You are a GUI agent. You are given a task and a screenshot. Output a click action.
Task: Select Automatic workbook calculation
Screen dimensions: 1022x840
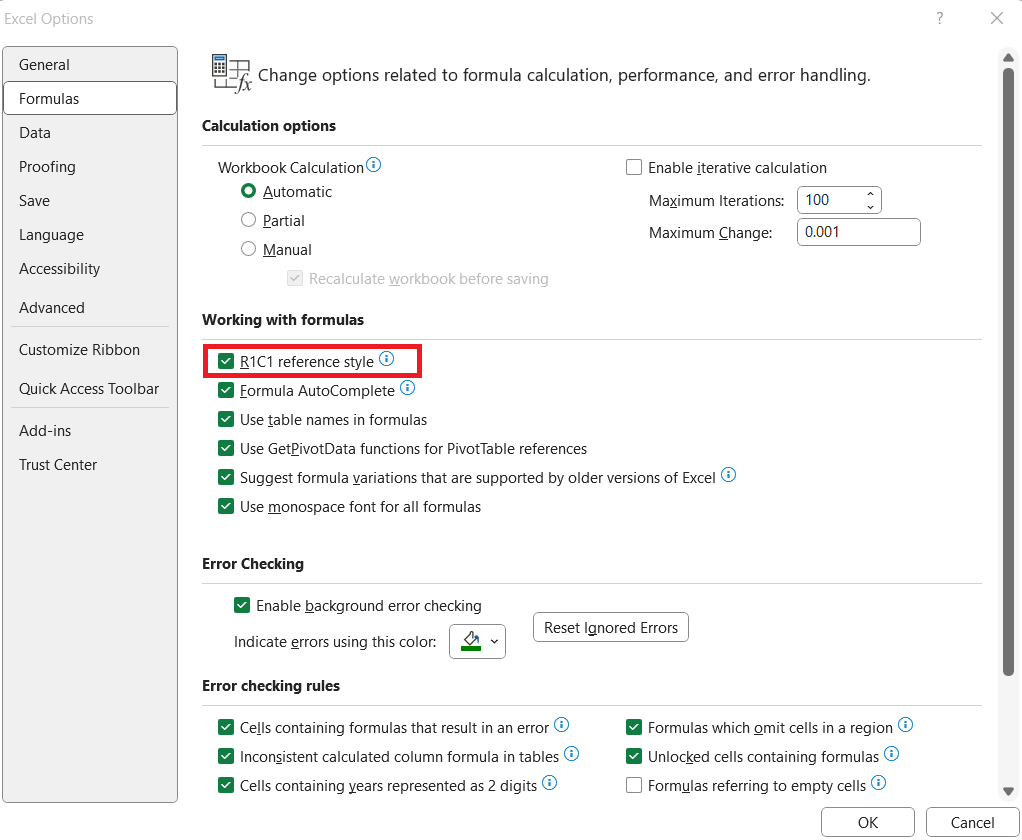(248, 191)
